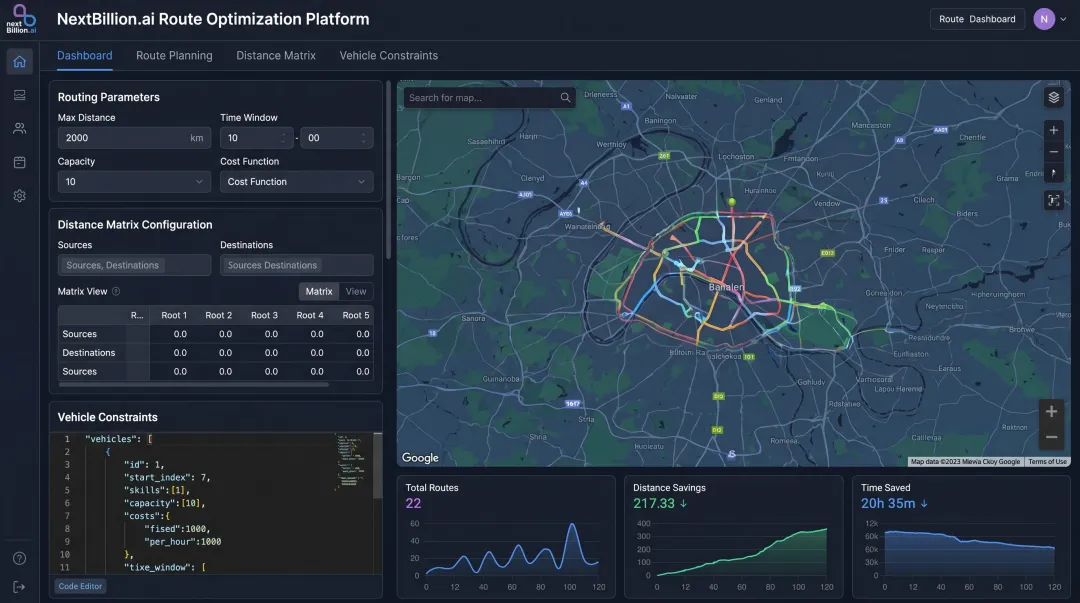Click the left panel vertical scrollbar
The height and width of the screenshot is (603, 1080).
click(x=388, y=170)
